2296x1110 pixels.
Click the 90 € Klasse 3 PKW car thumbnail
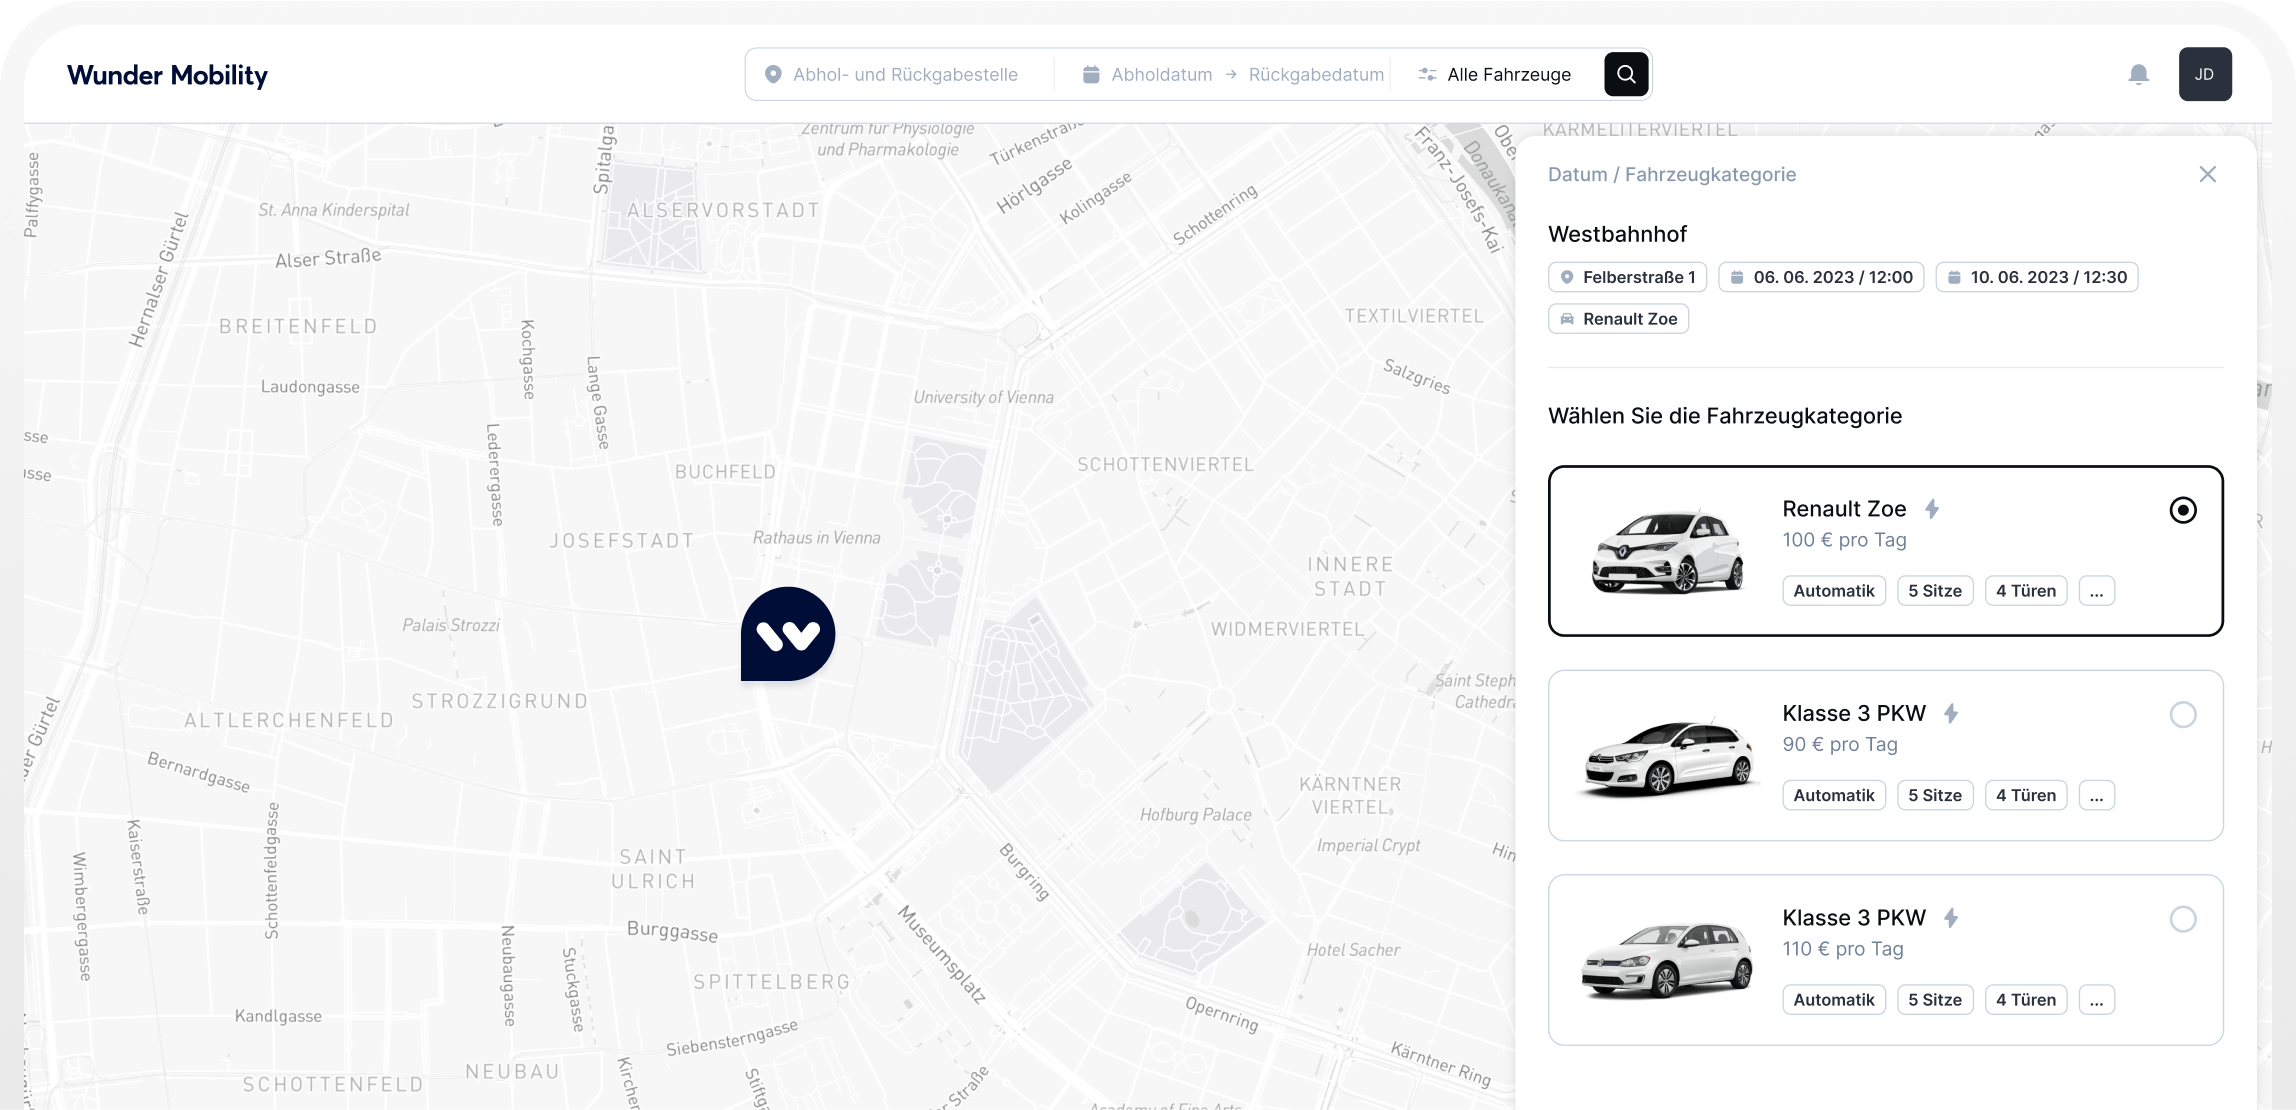pyautogui.click(x=1668, y=757)
